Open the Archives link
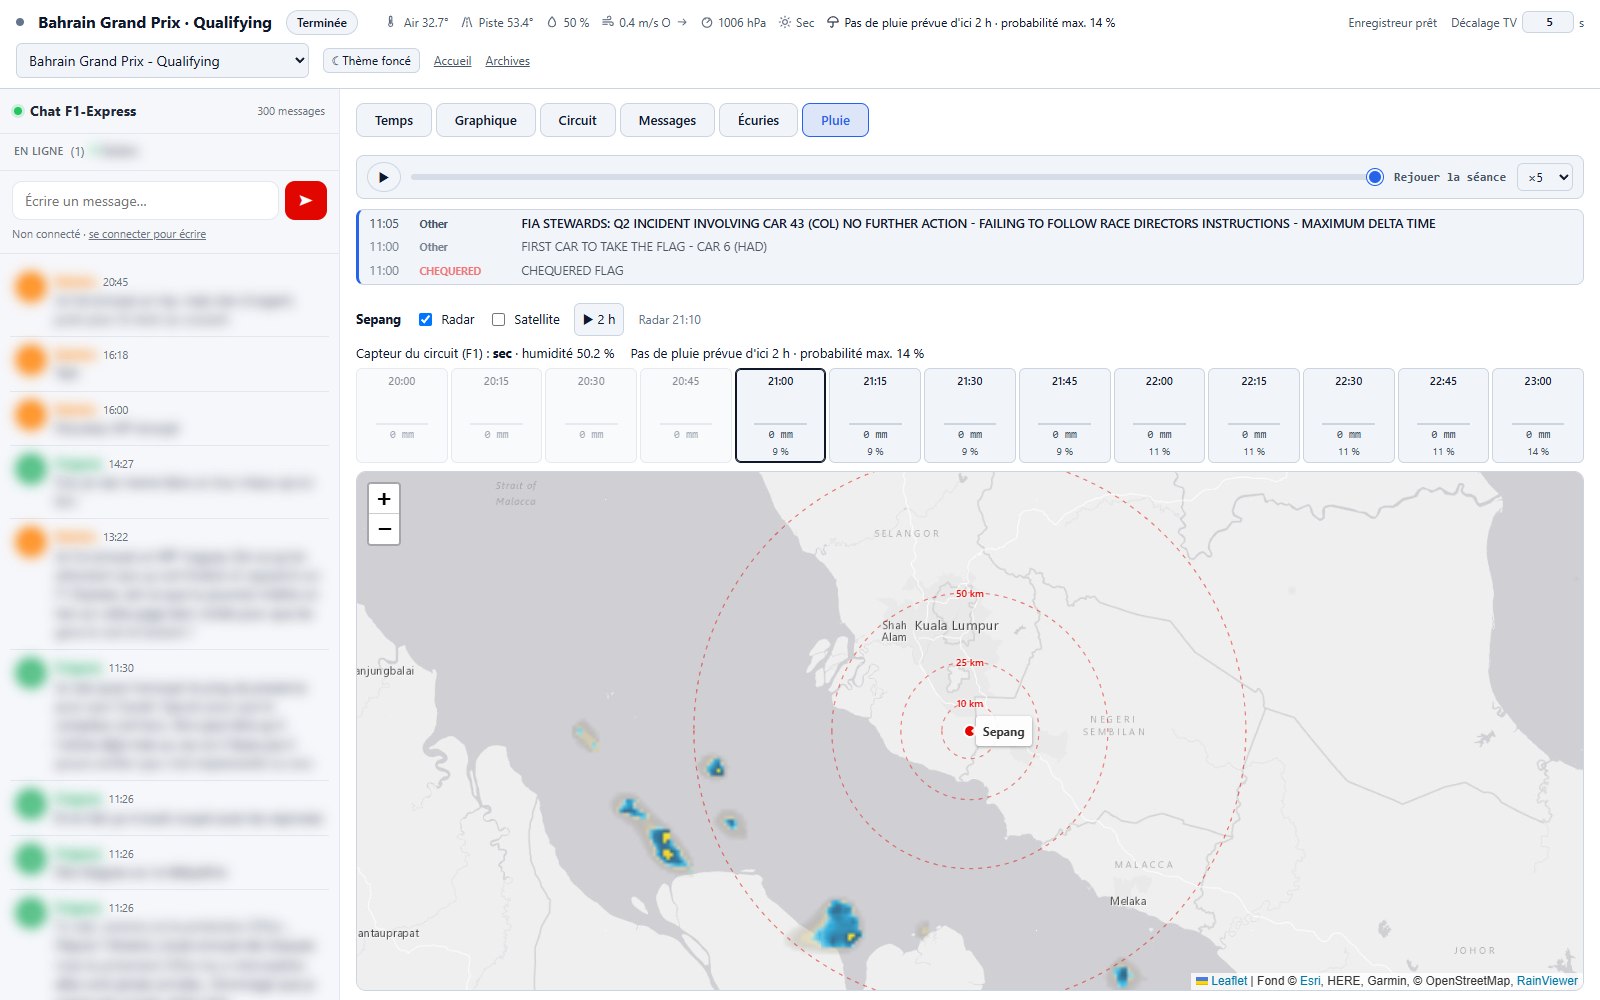This screenshot has width=1600, height=1000. coord(507,61)
